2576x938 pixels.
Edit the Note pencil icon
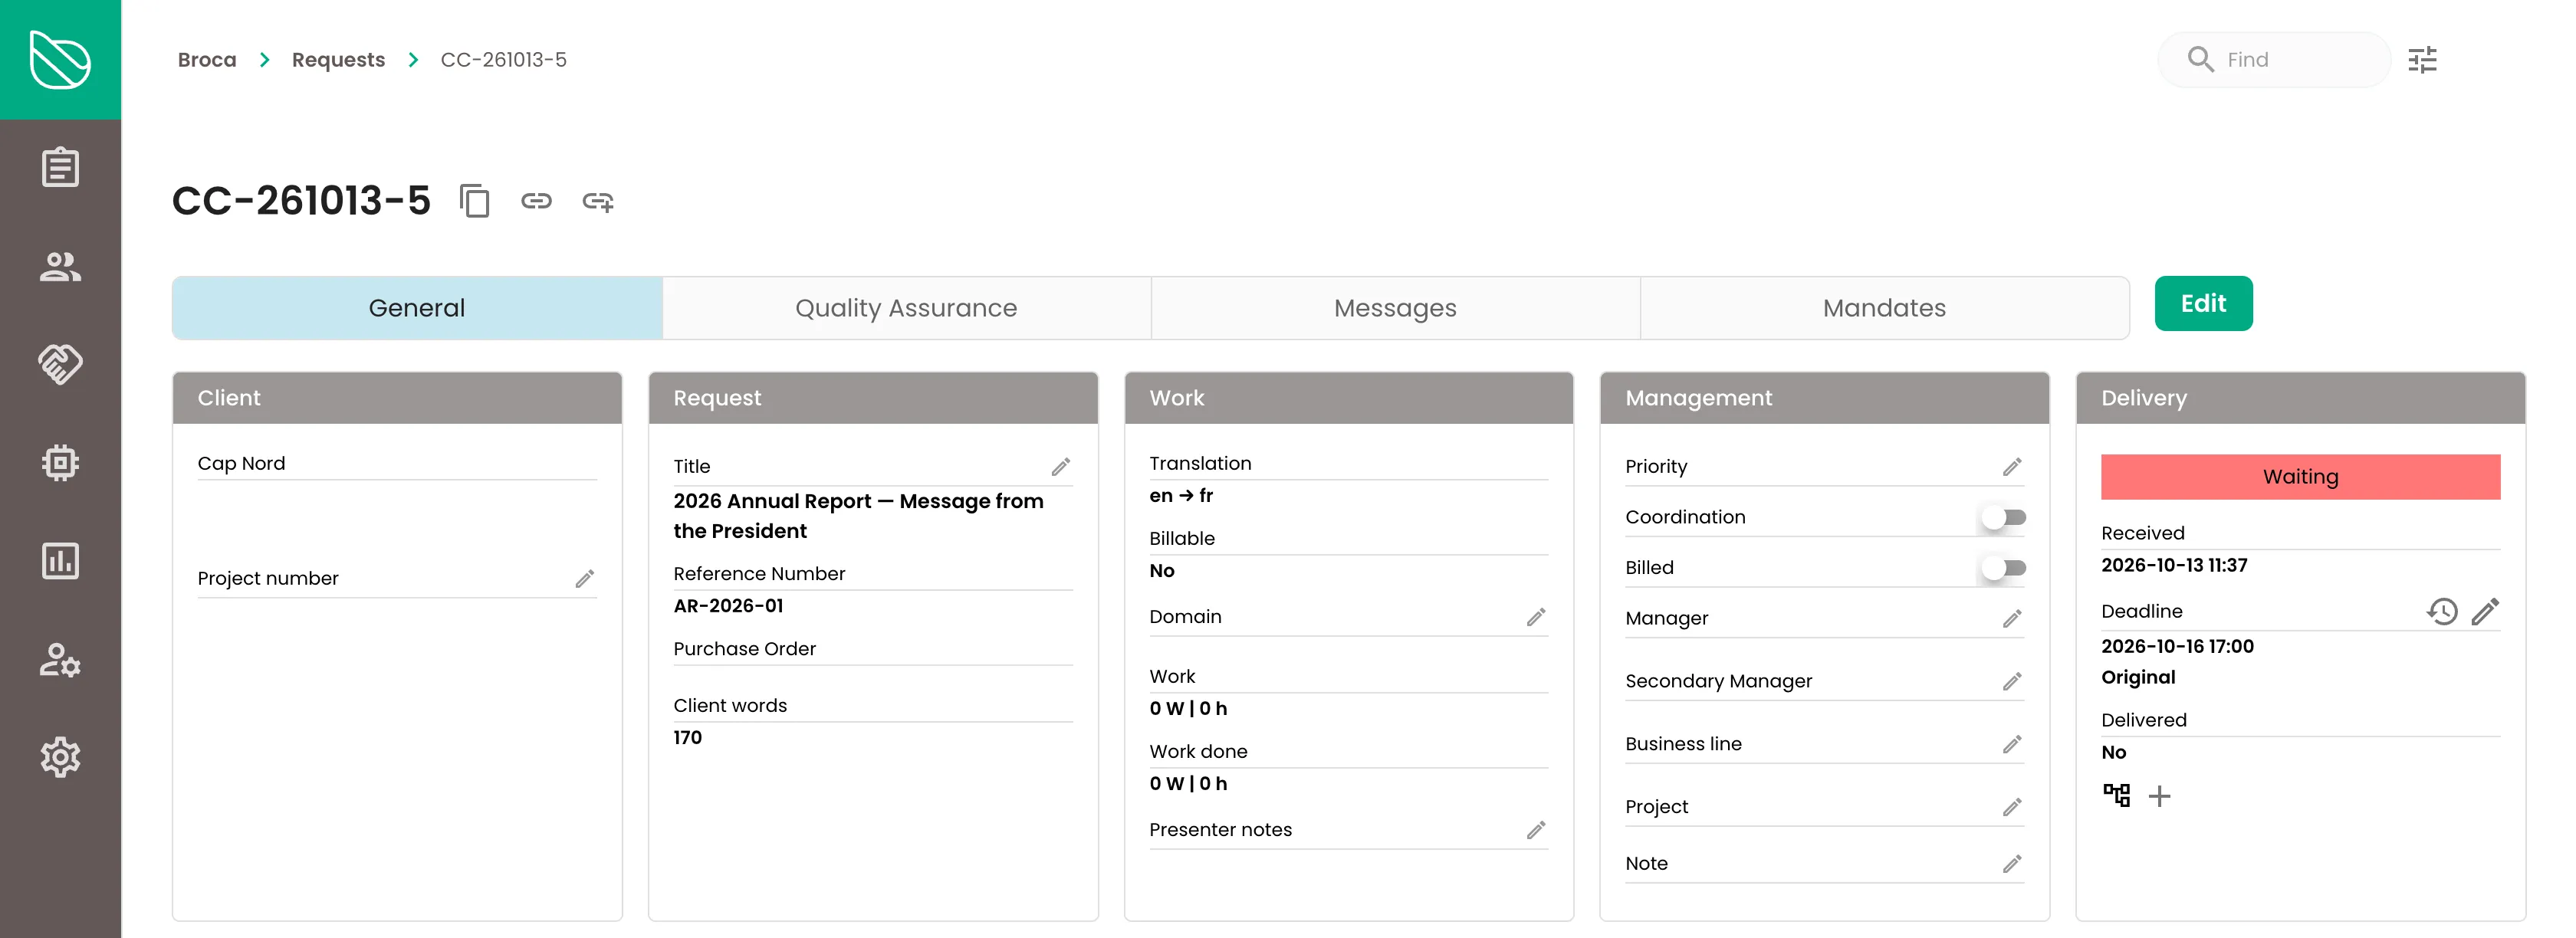coord(2012,864)
